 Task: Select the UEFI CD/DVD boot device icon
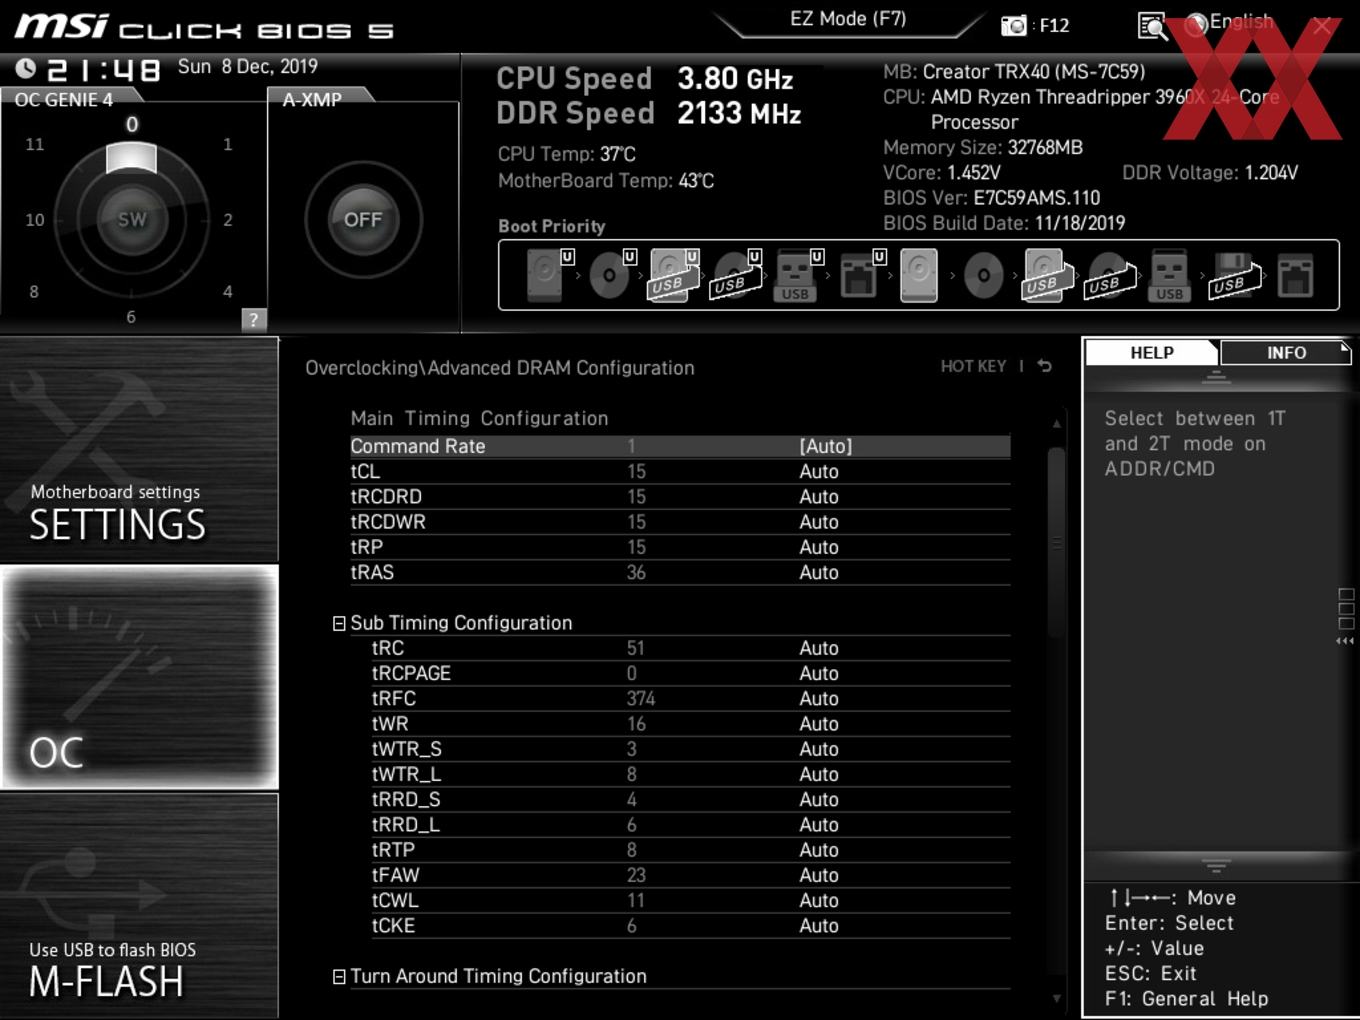click(x=613, y=273)
